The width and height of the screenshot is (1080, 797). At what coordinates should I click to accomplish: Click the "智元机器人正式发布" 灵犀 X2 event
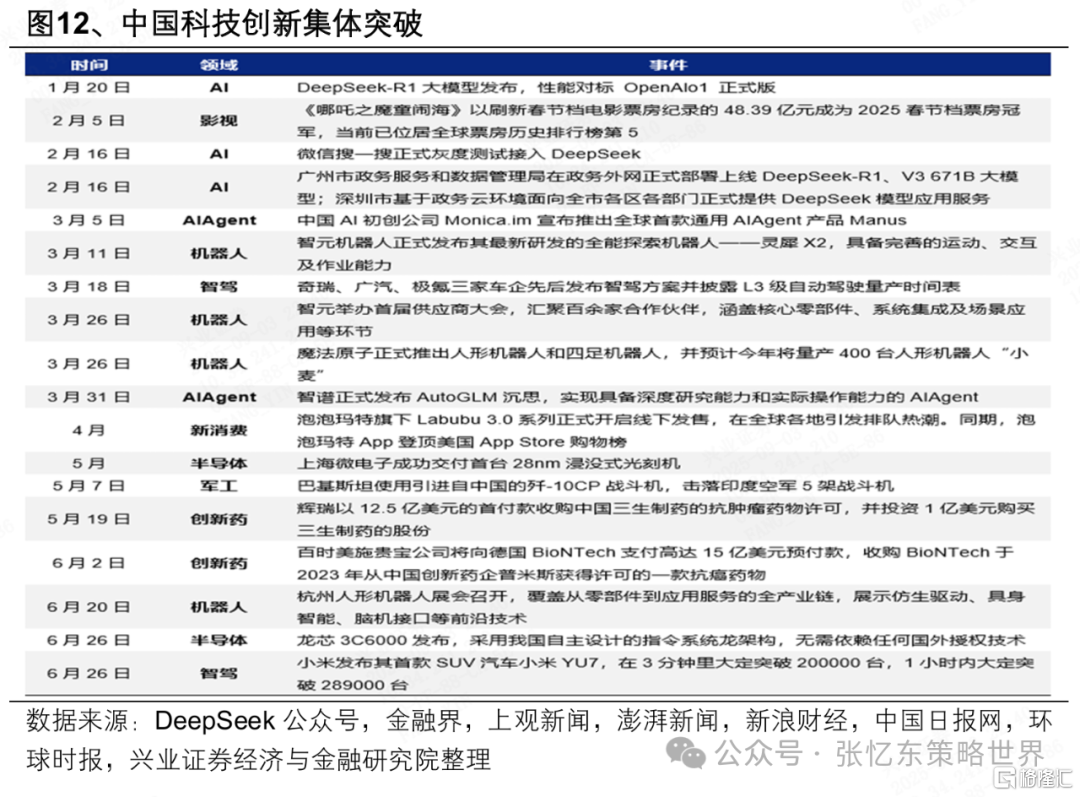[x=667, y=253]
